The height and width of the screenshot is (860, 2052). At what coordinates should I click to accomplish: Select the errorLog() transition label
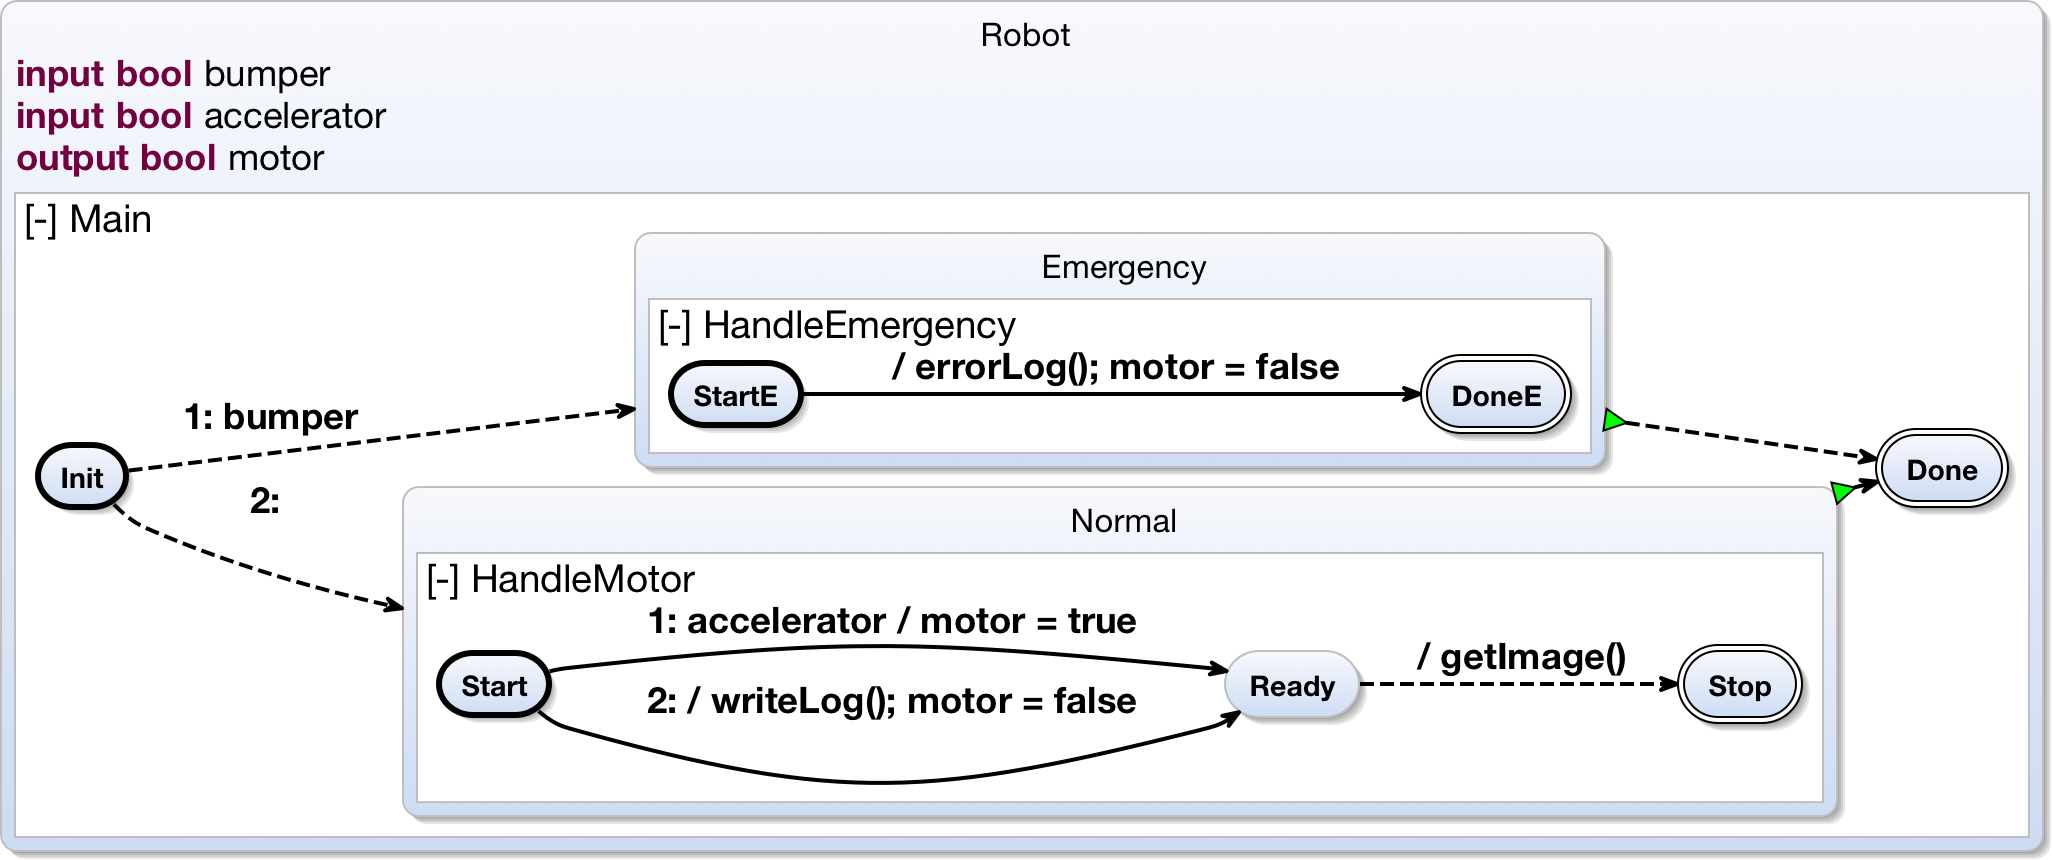click(1115, 367)
